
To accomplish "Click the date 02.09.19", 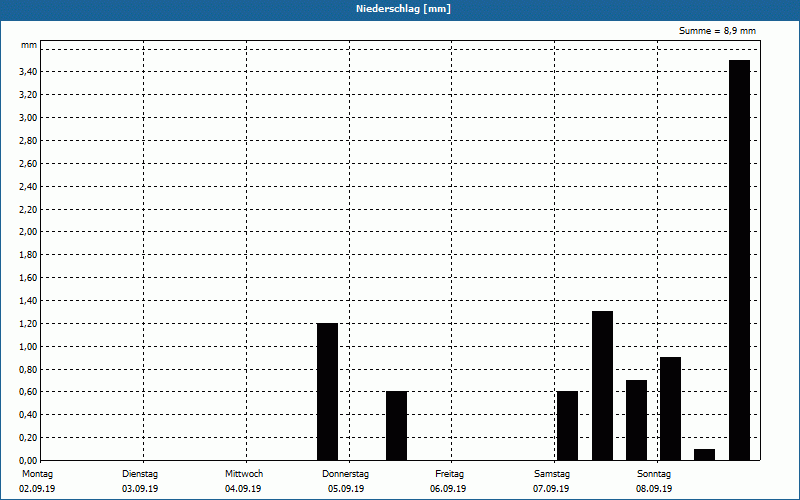I will (37, 489).
